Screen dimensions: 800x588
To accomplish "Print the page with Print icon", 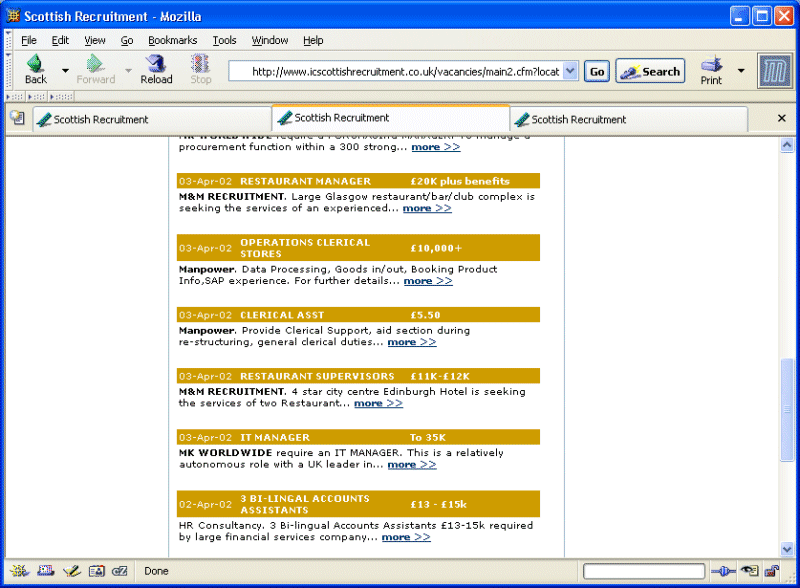I will (x=711, y=69).
